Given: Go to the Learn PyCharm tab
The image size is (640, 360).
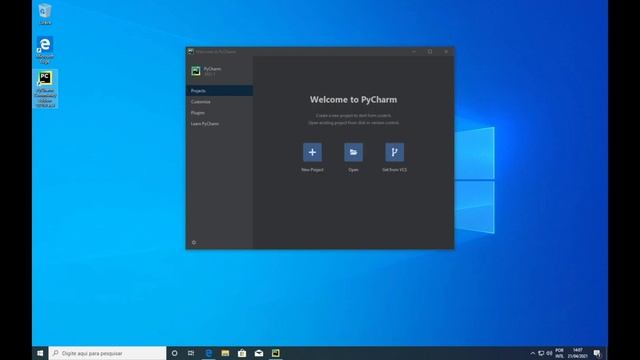Looking at the screenshot, I should point(220,124).
